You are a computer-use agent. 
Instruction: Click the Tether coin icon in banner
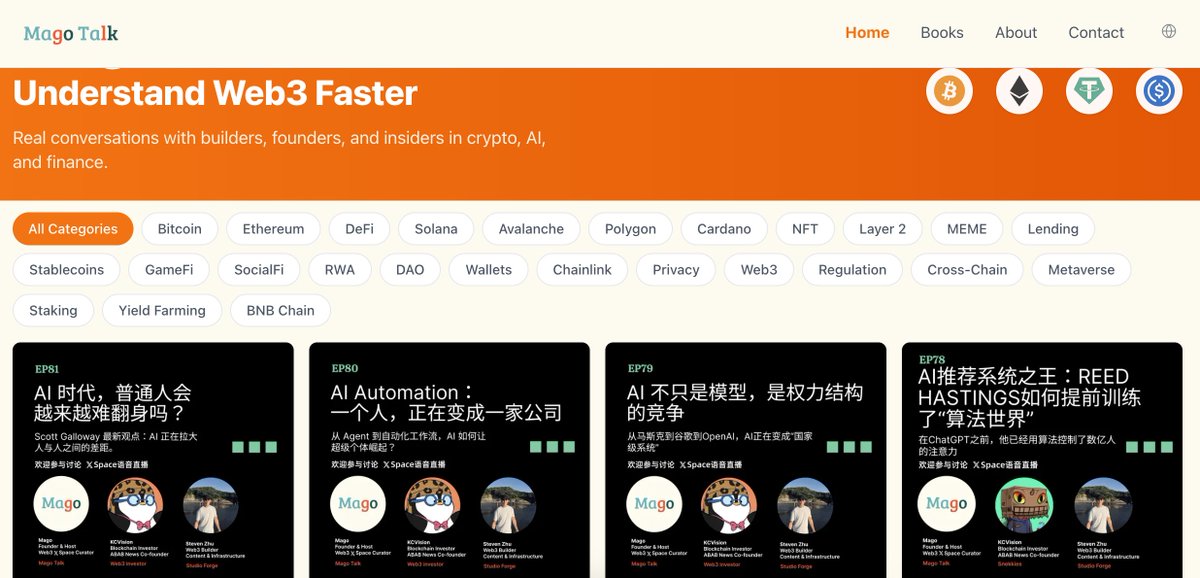1089,92
